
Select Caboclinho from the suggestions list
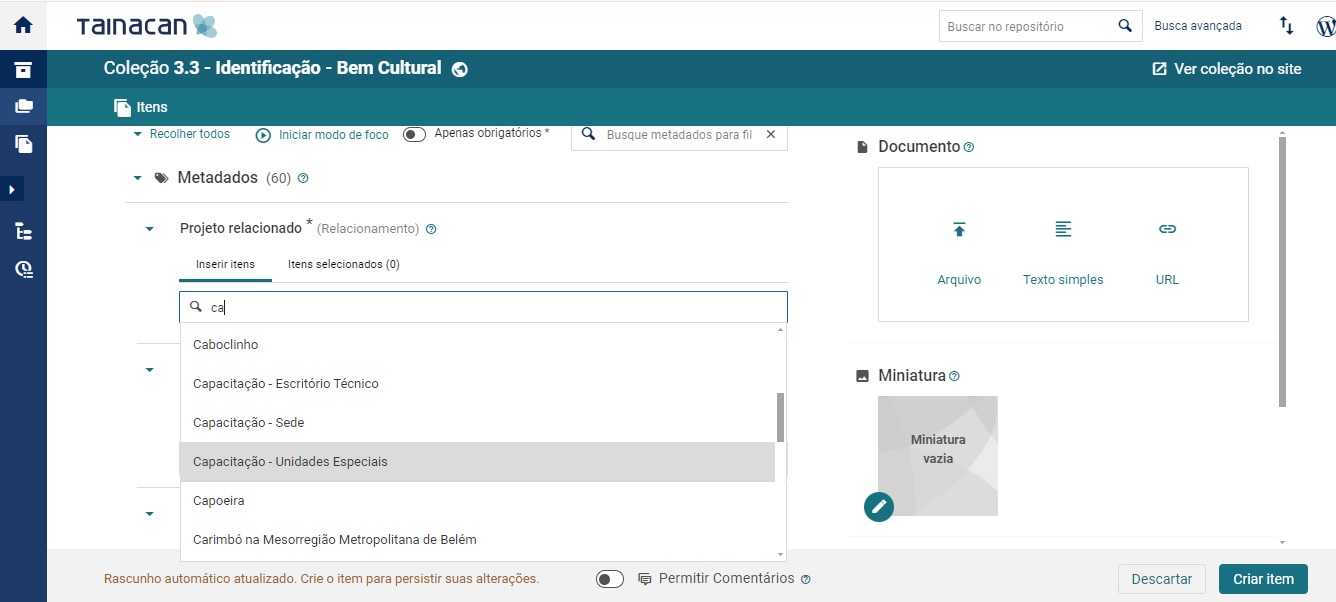tap(478, 345)
